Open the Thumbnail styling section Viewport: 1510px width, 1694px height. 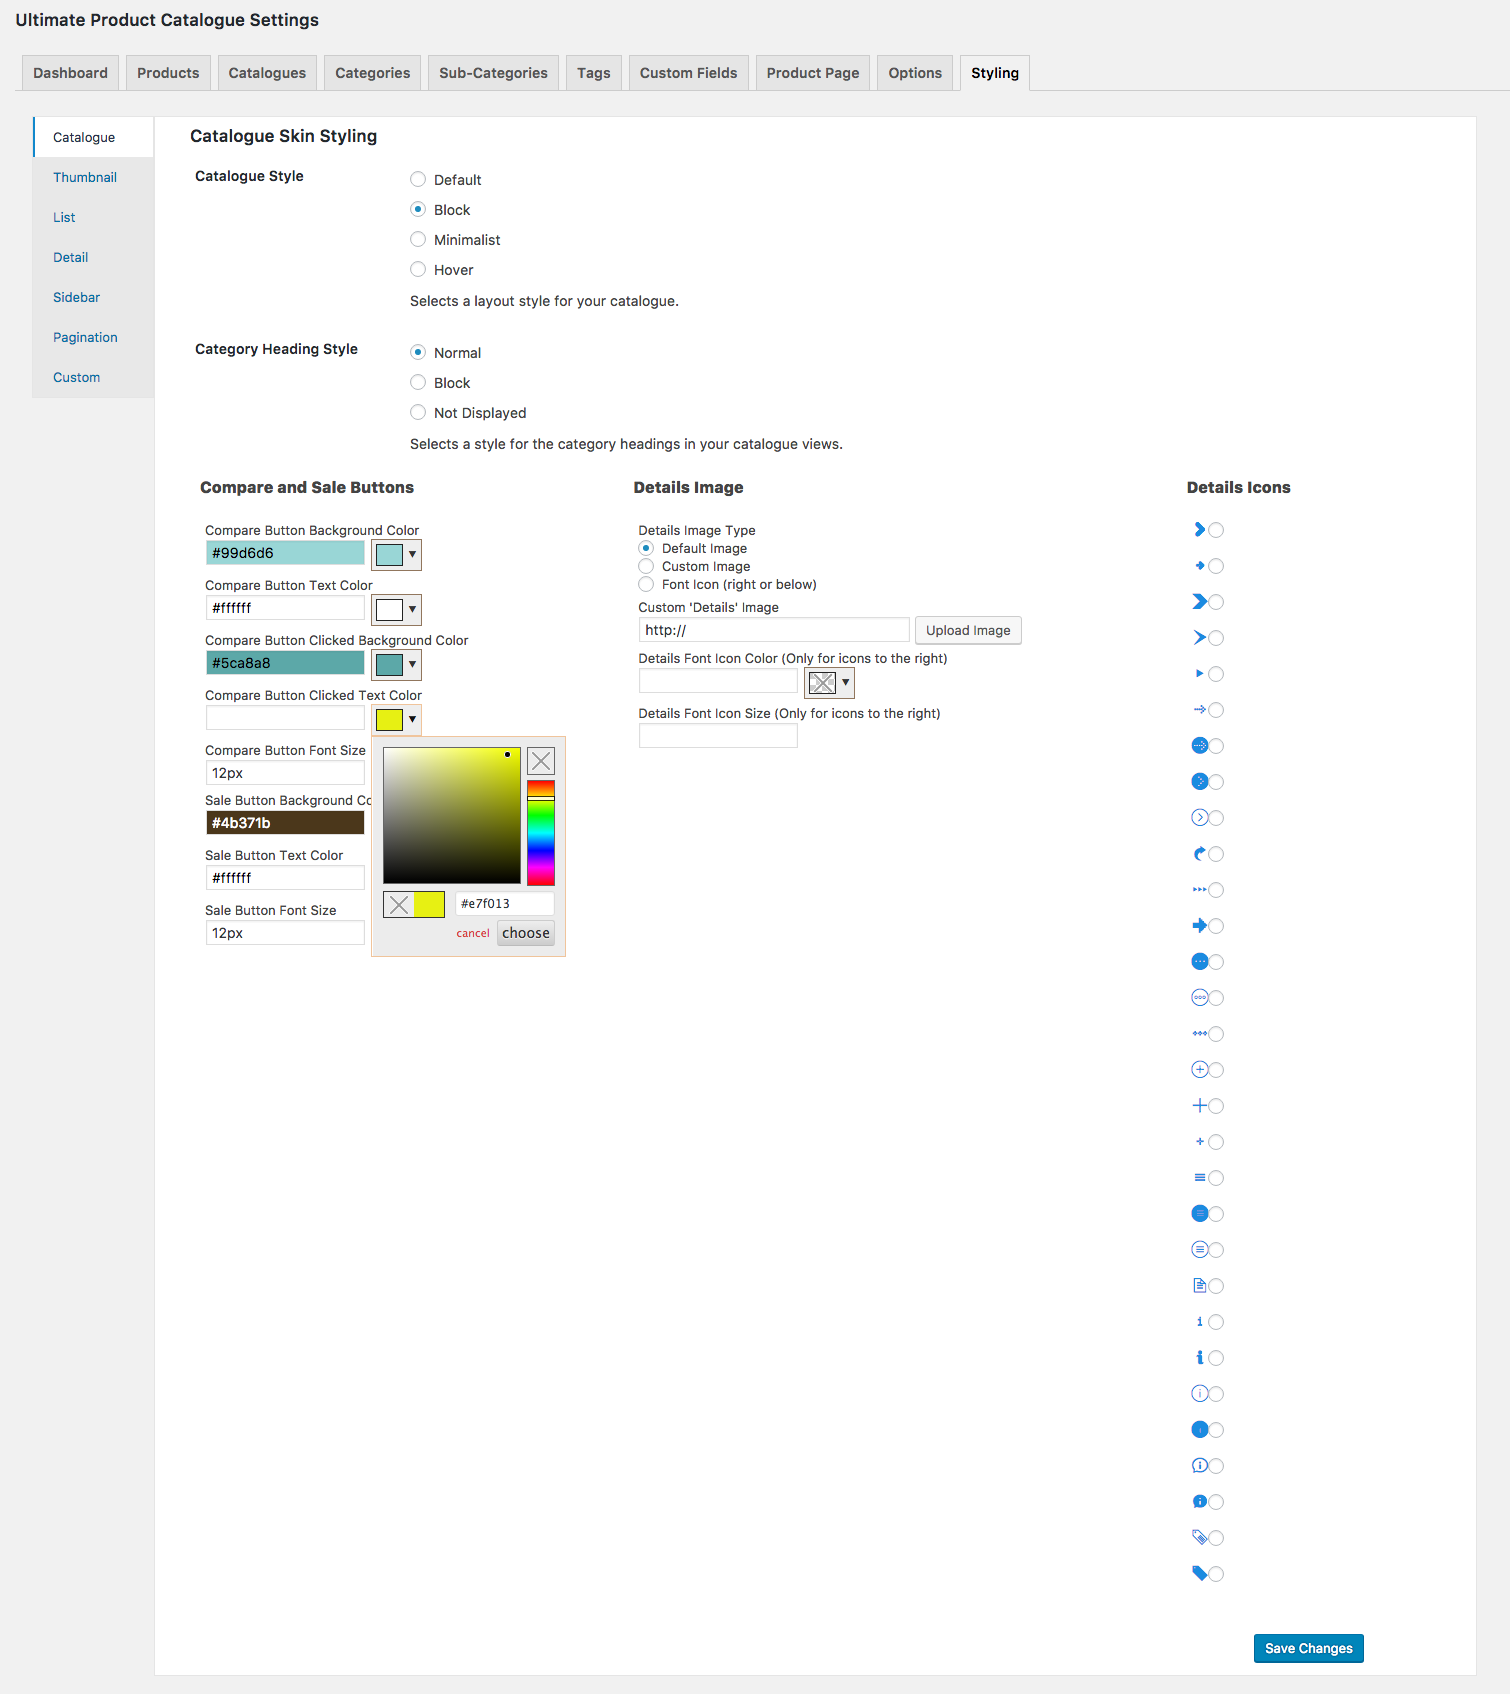[85, 177]
